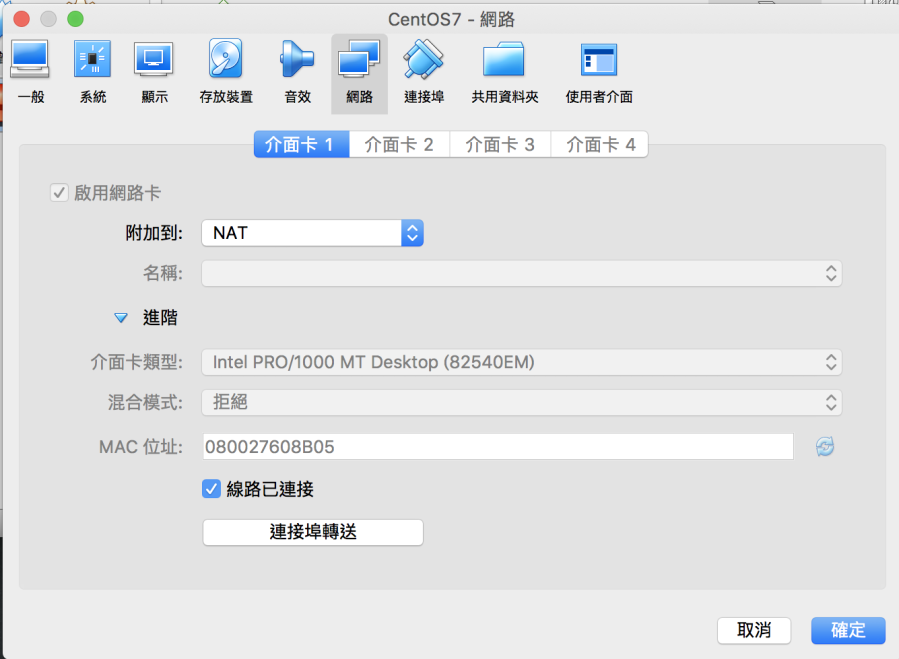Switch to the 介面卡 4 tab
The image size is (899, 659).
(600, 145)
